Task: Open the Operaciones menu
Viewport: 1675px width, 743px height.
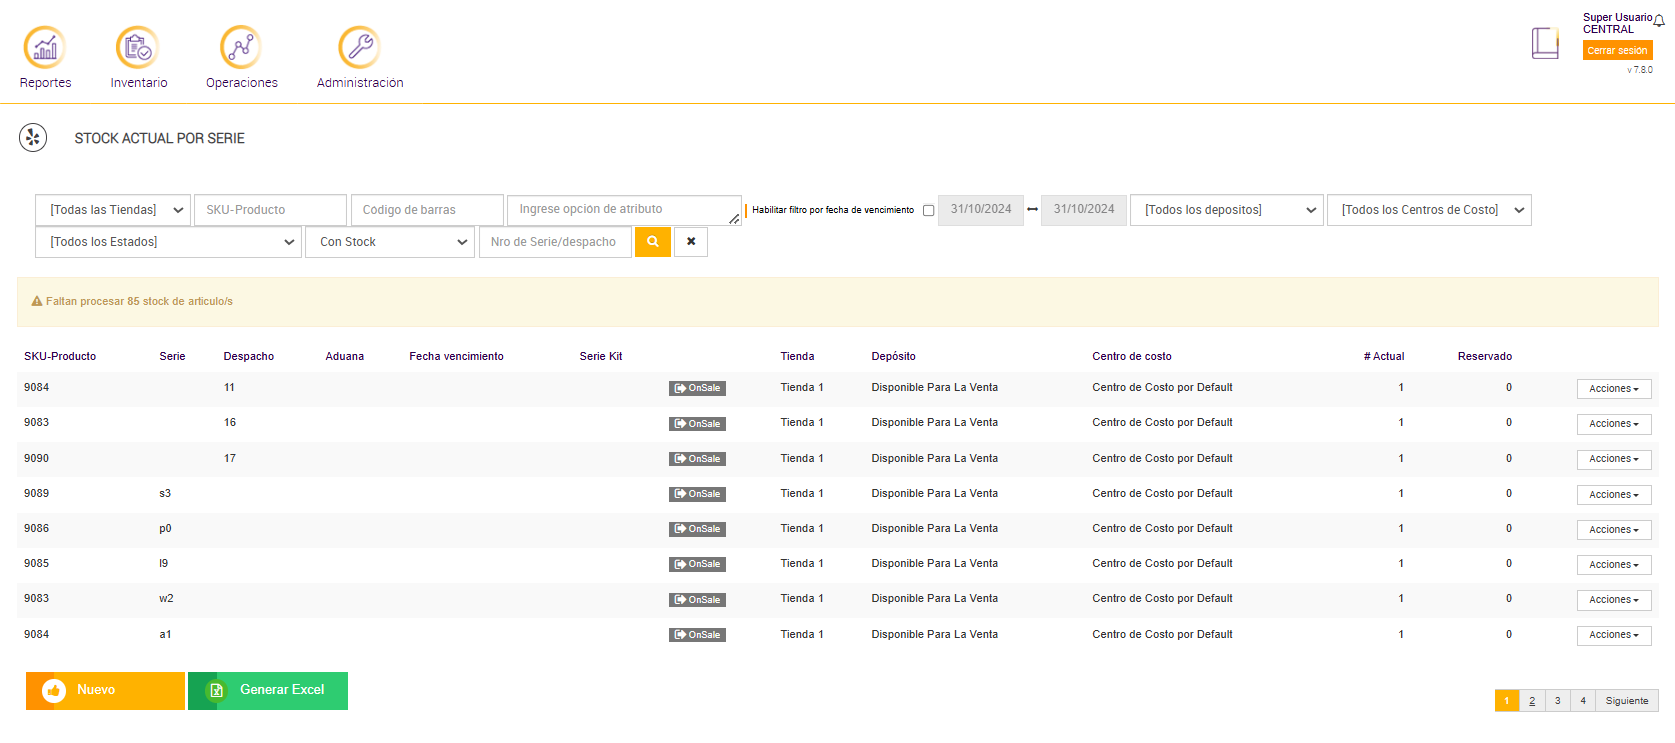Action: (241, 58)
